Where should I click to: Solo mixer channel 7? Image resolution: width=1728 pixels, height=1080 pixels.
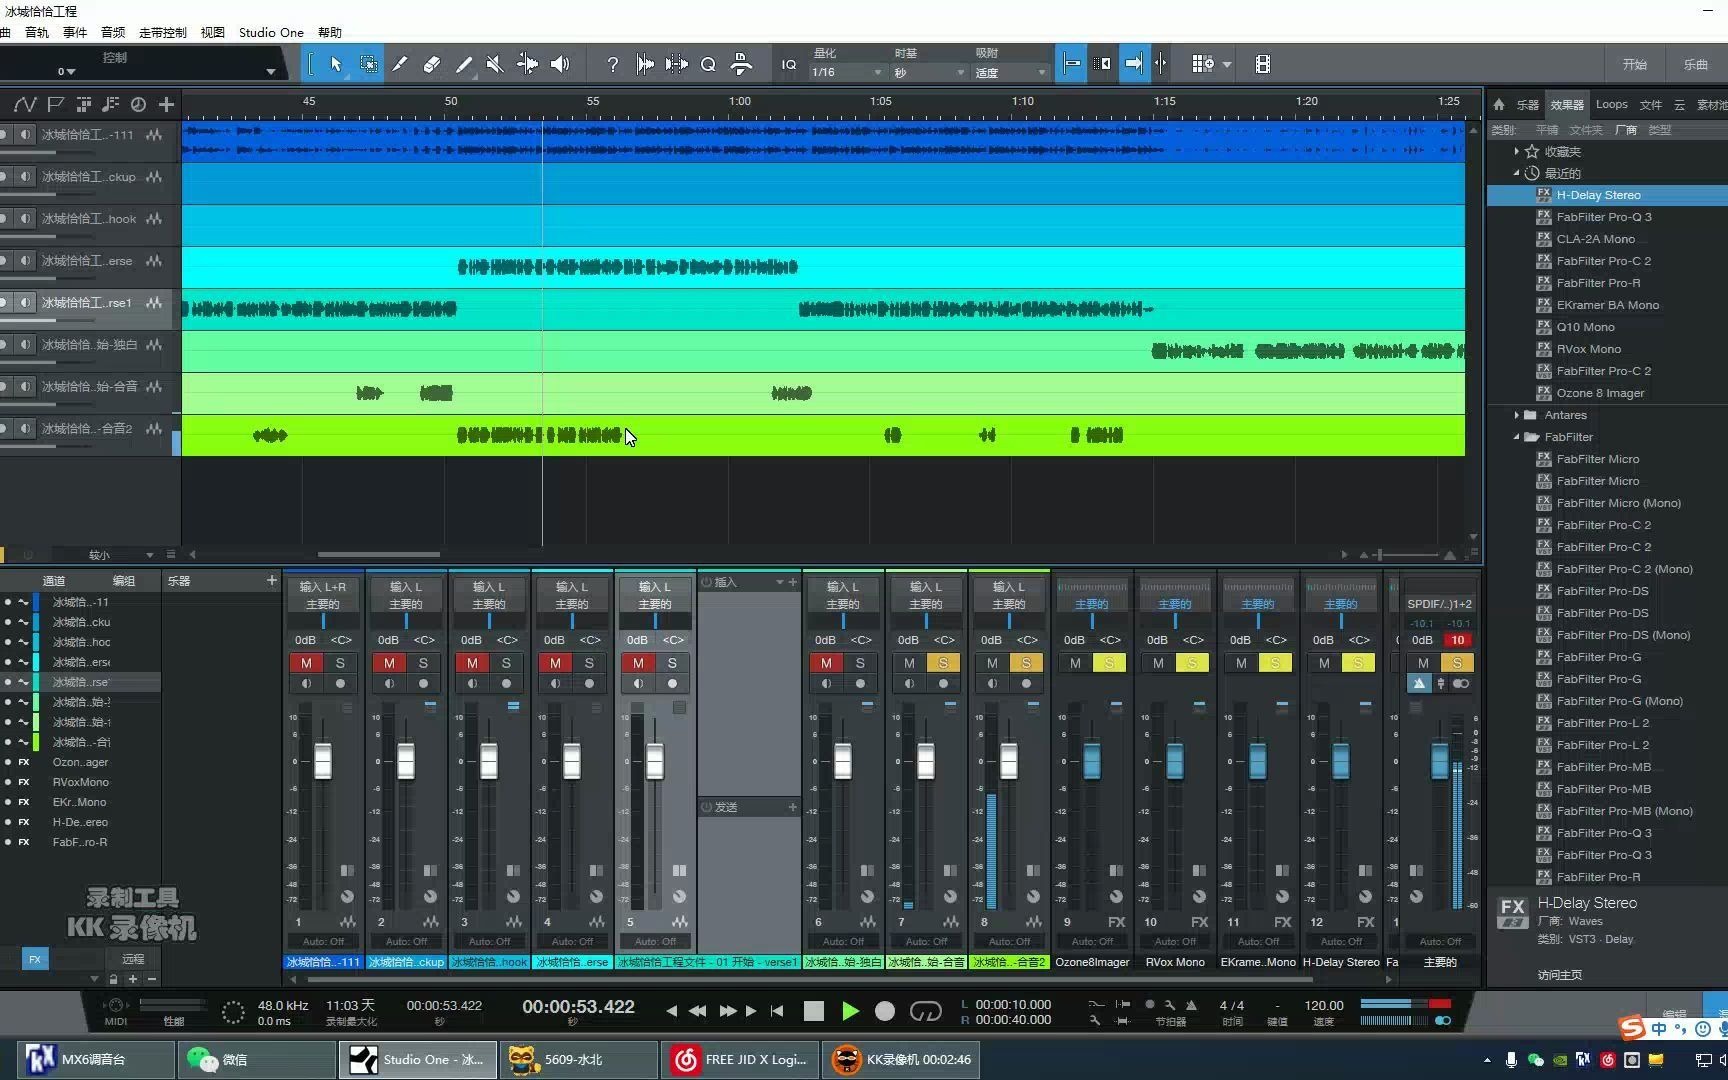[943, 663]
